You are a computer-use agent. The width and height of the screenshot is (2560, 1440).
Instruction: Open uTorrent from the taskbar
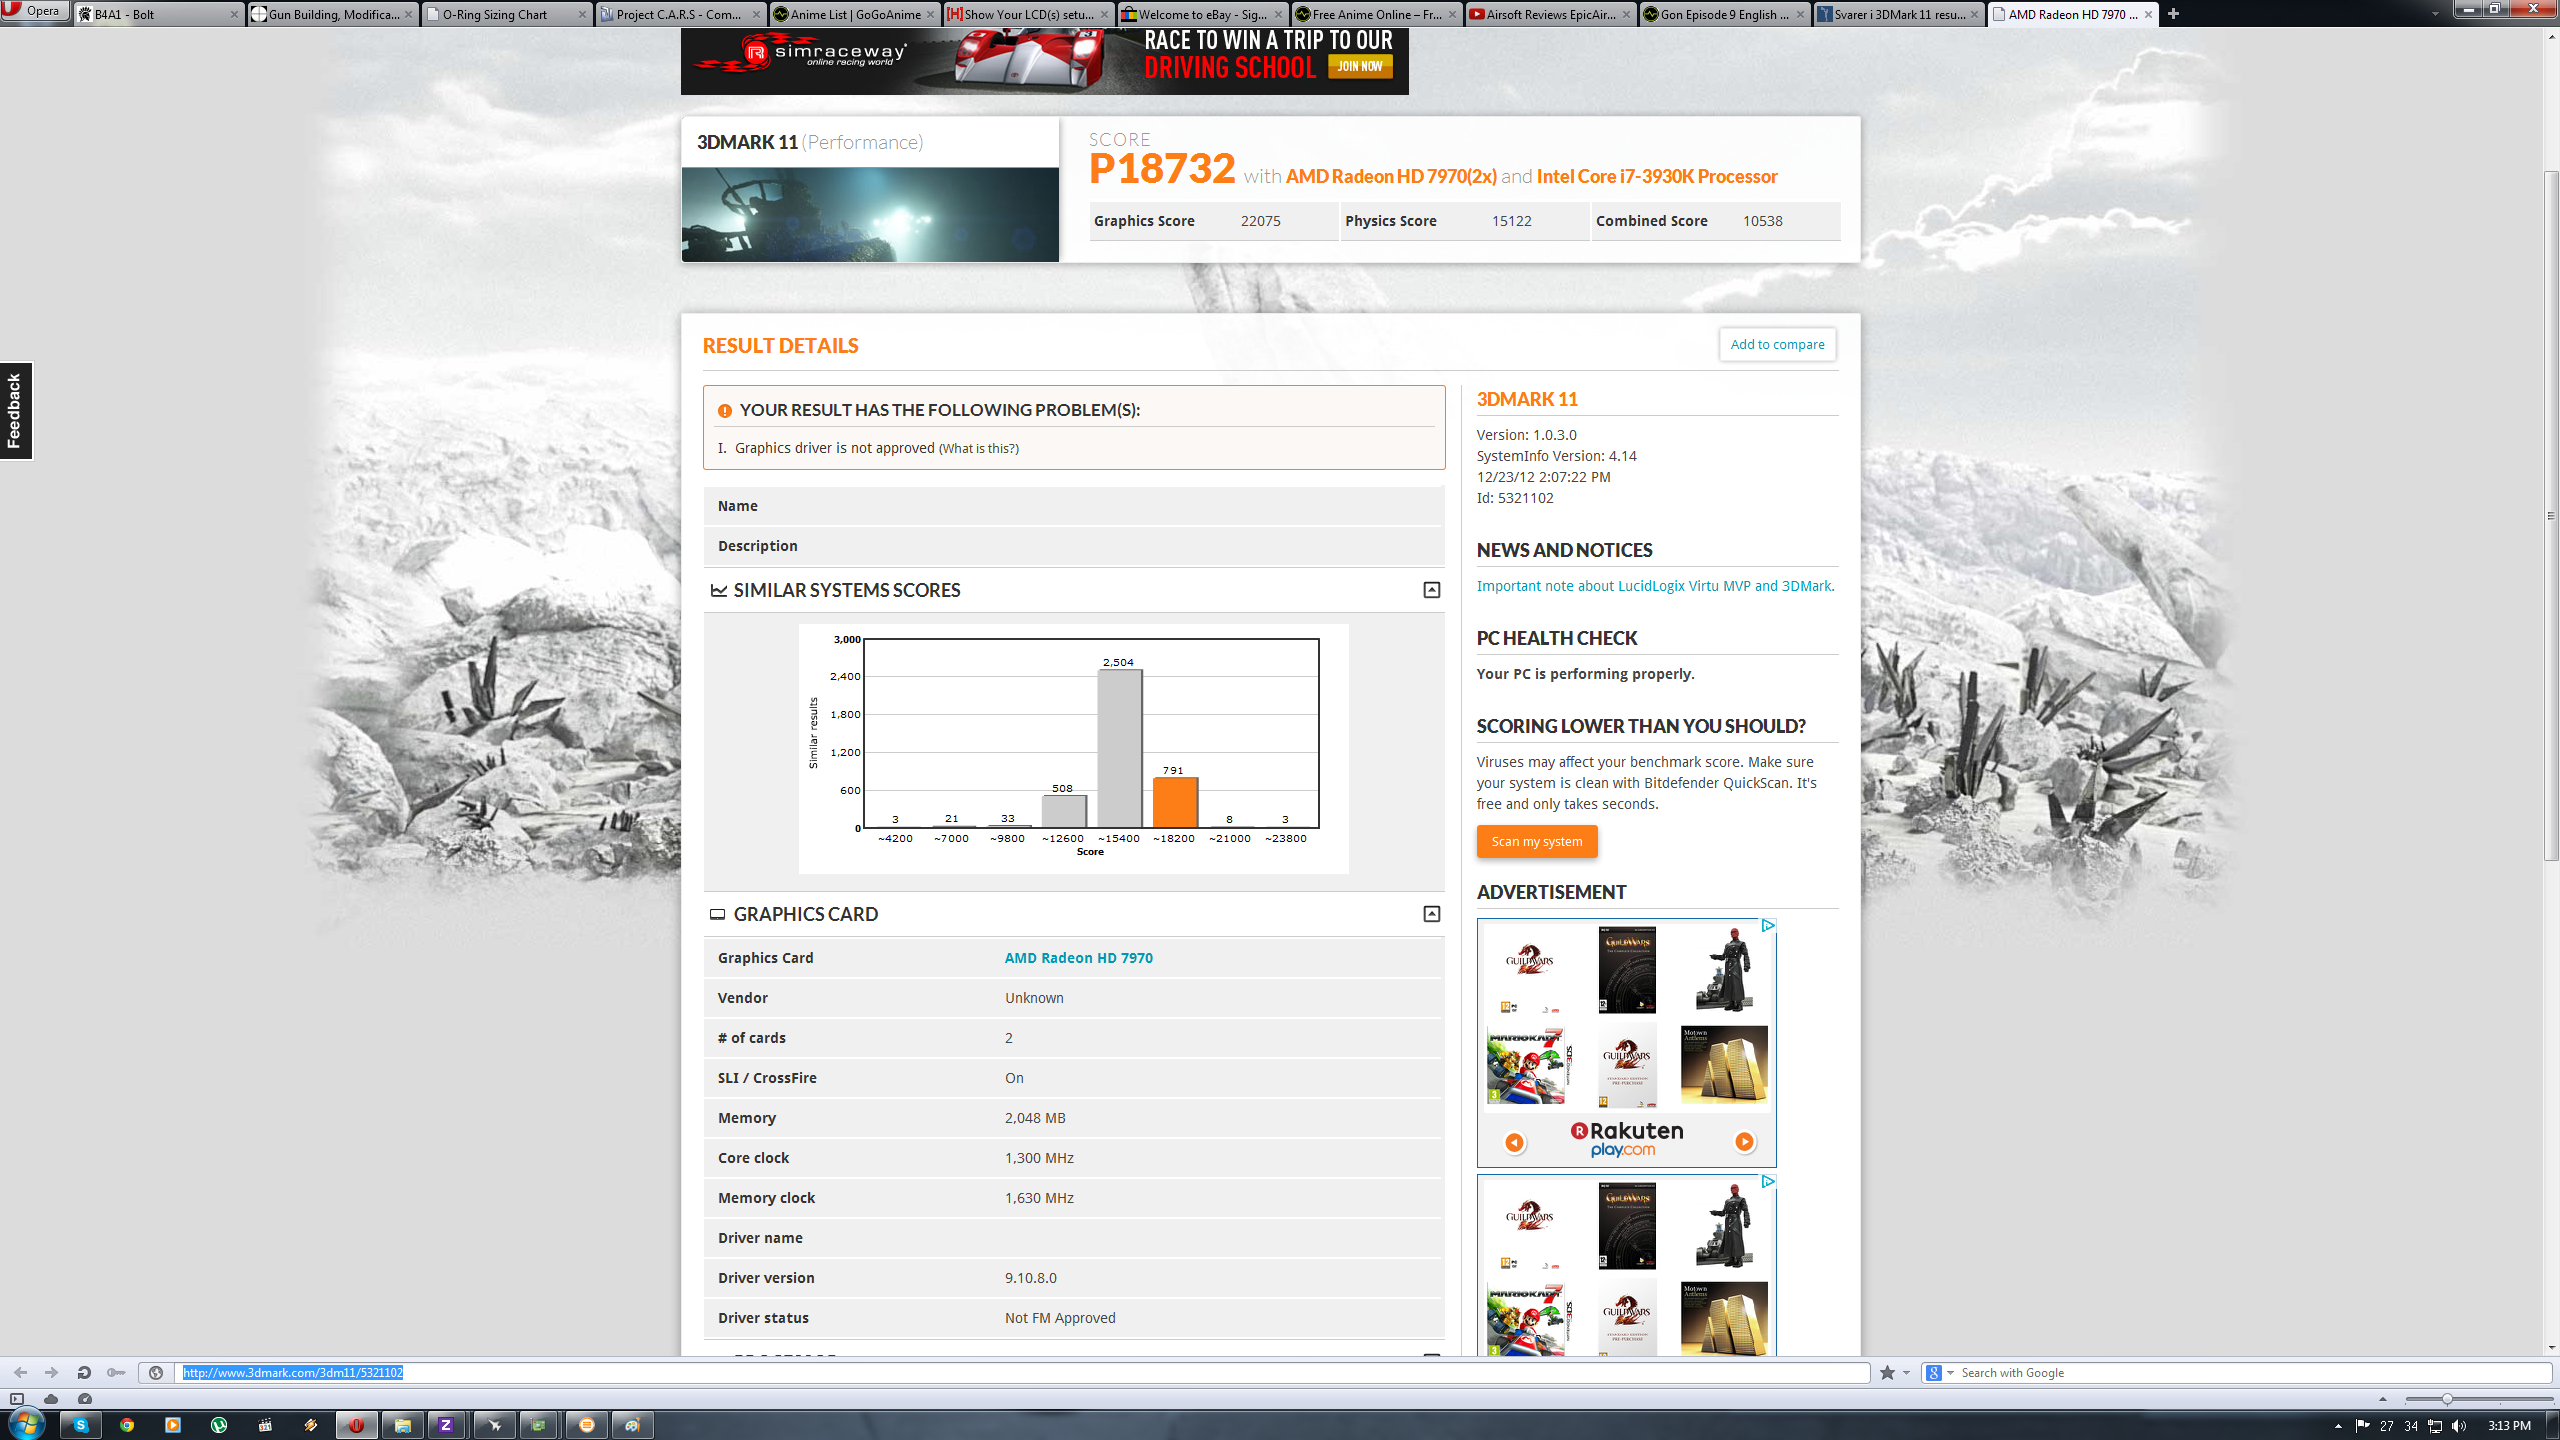tap(219, 1425)
